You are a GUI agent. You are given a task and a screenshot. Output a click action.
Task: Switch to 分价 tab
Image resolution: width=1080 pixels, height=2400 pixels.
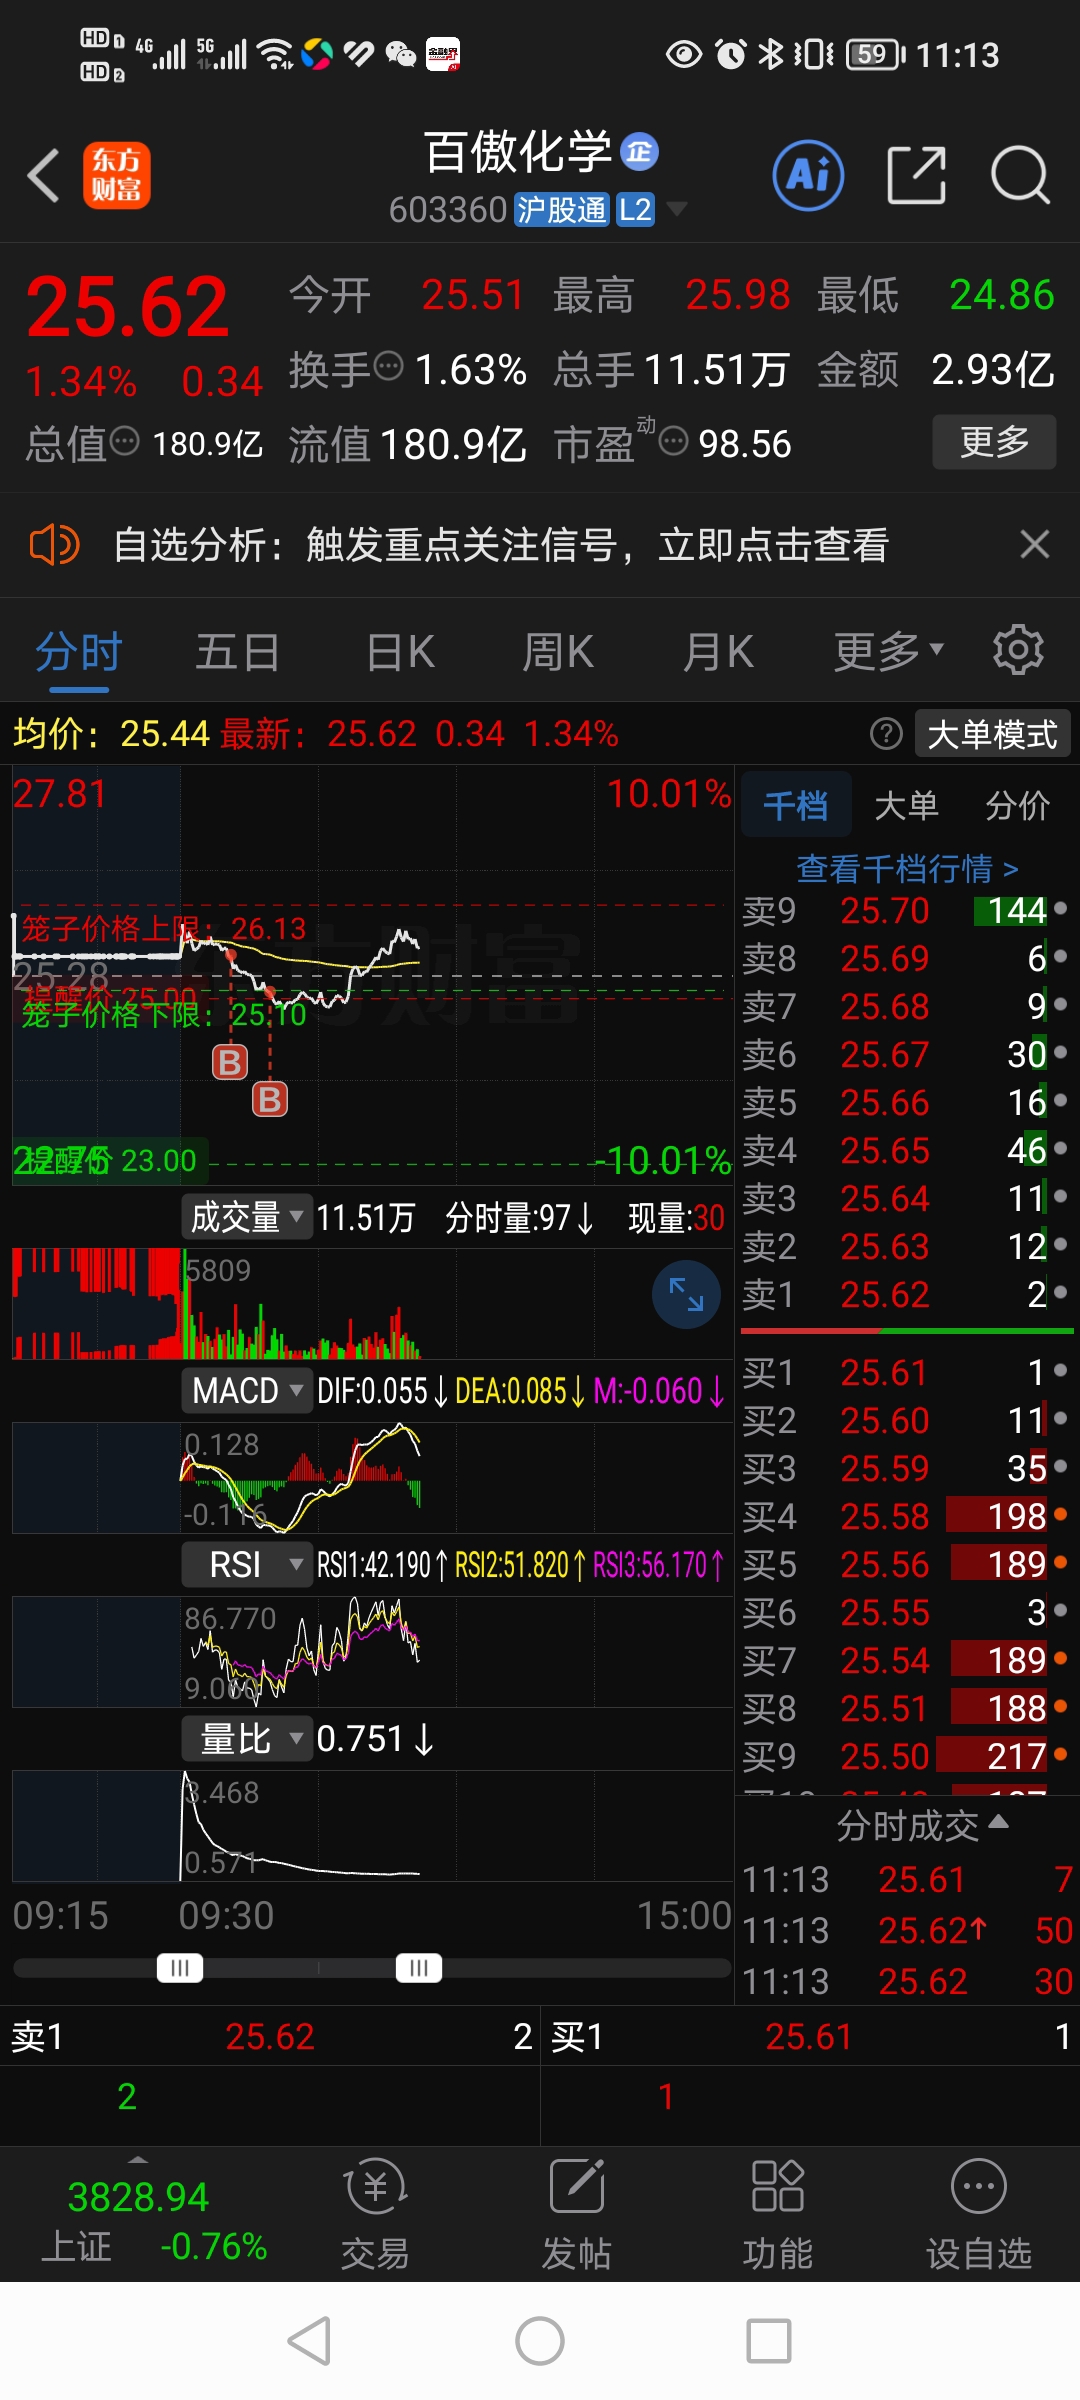point(1017,804)
